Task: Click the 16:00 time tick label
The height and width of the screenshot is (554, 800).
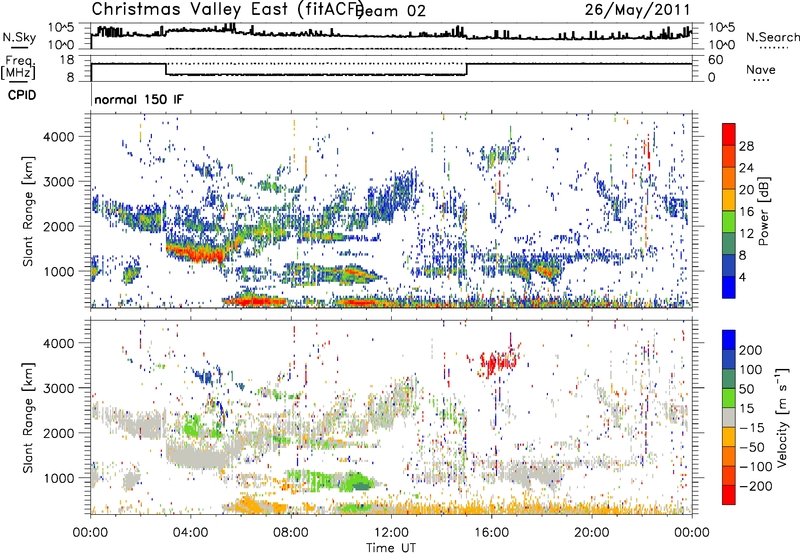Action: (x=491, y=533)
